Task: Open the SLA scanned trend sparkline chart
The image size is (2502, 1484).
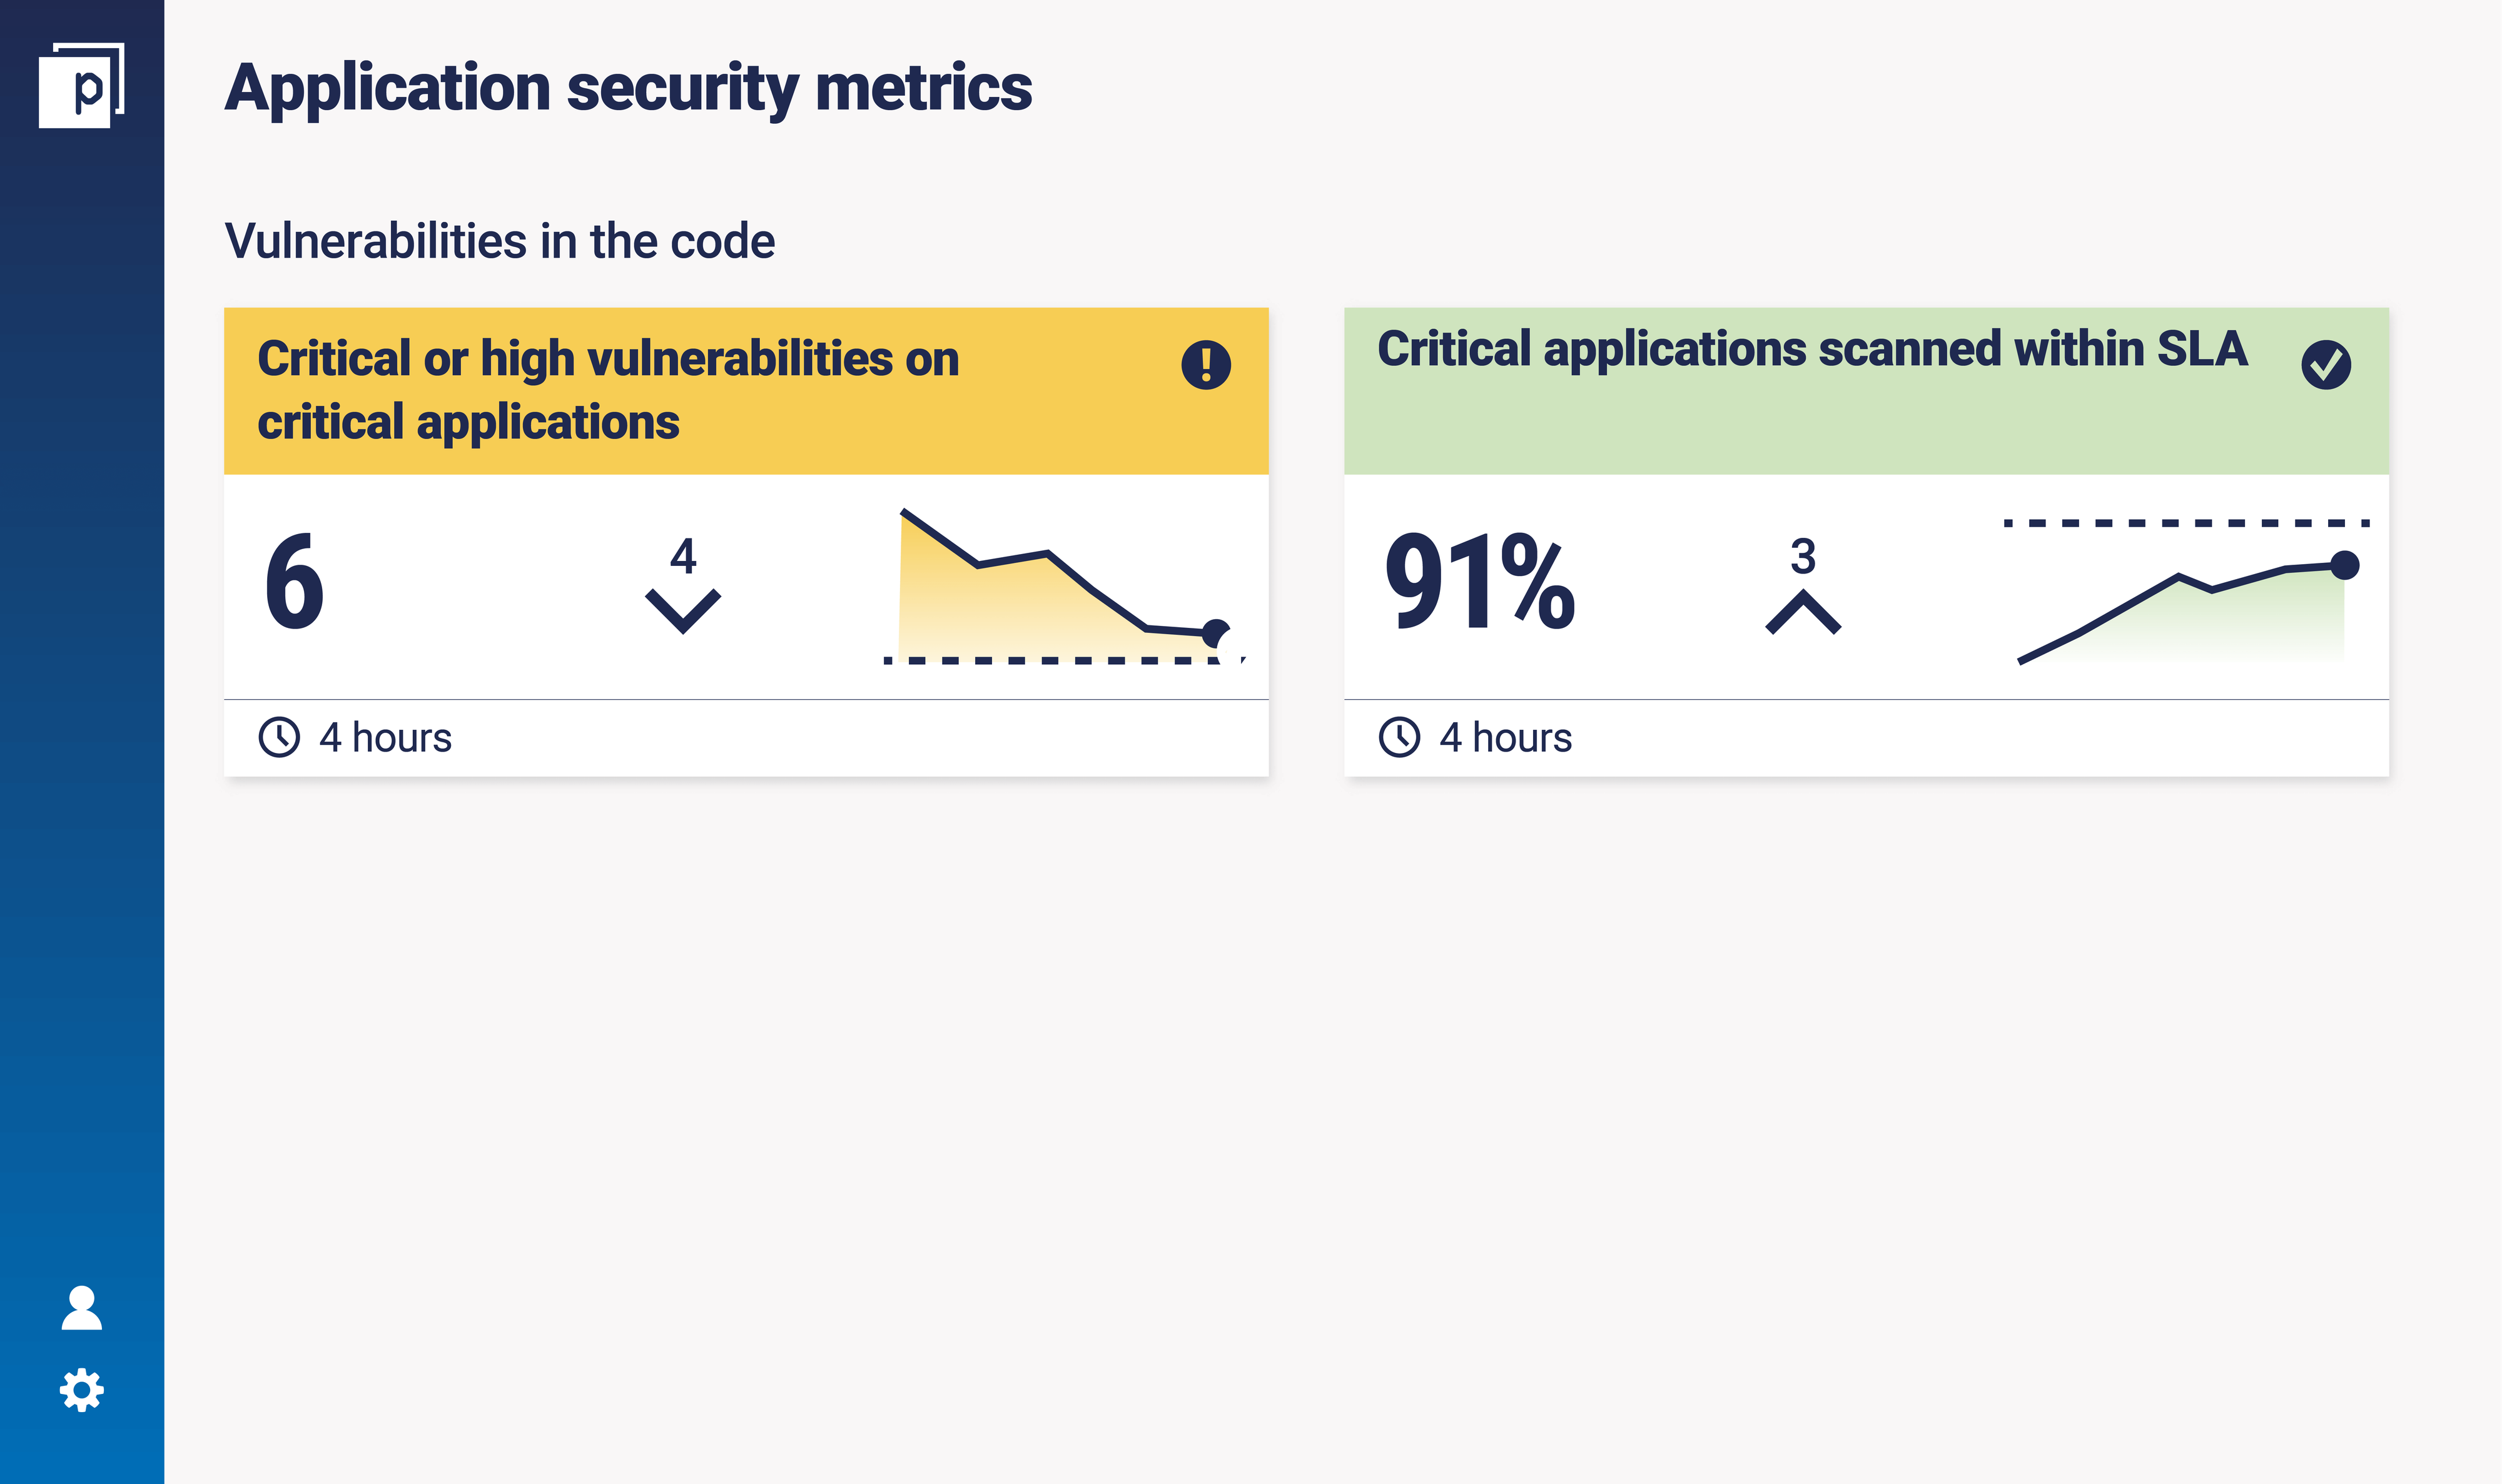Action: (x=2185, y=595)
